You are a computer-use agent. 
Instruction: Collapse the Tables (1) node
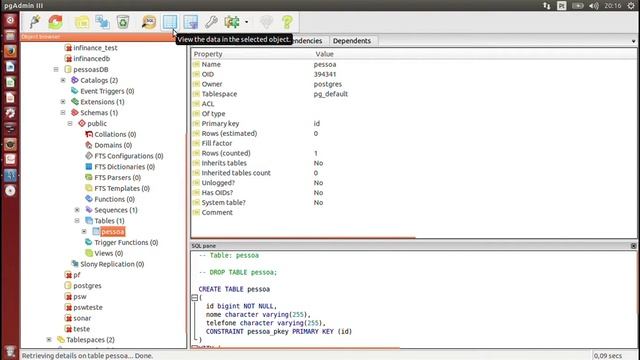click(x=77, y=220)
